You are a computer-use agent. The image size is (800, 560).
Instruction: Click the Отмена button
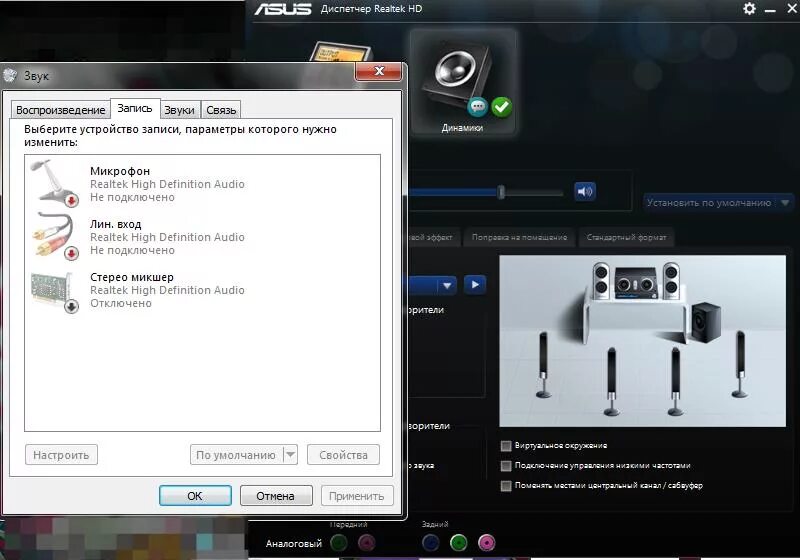(276, 495)
